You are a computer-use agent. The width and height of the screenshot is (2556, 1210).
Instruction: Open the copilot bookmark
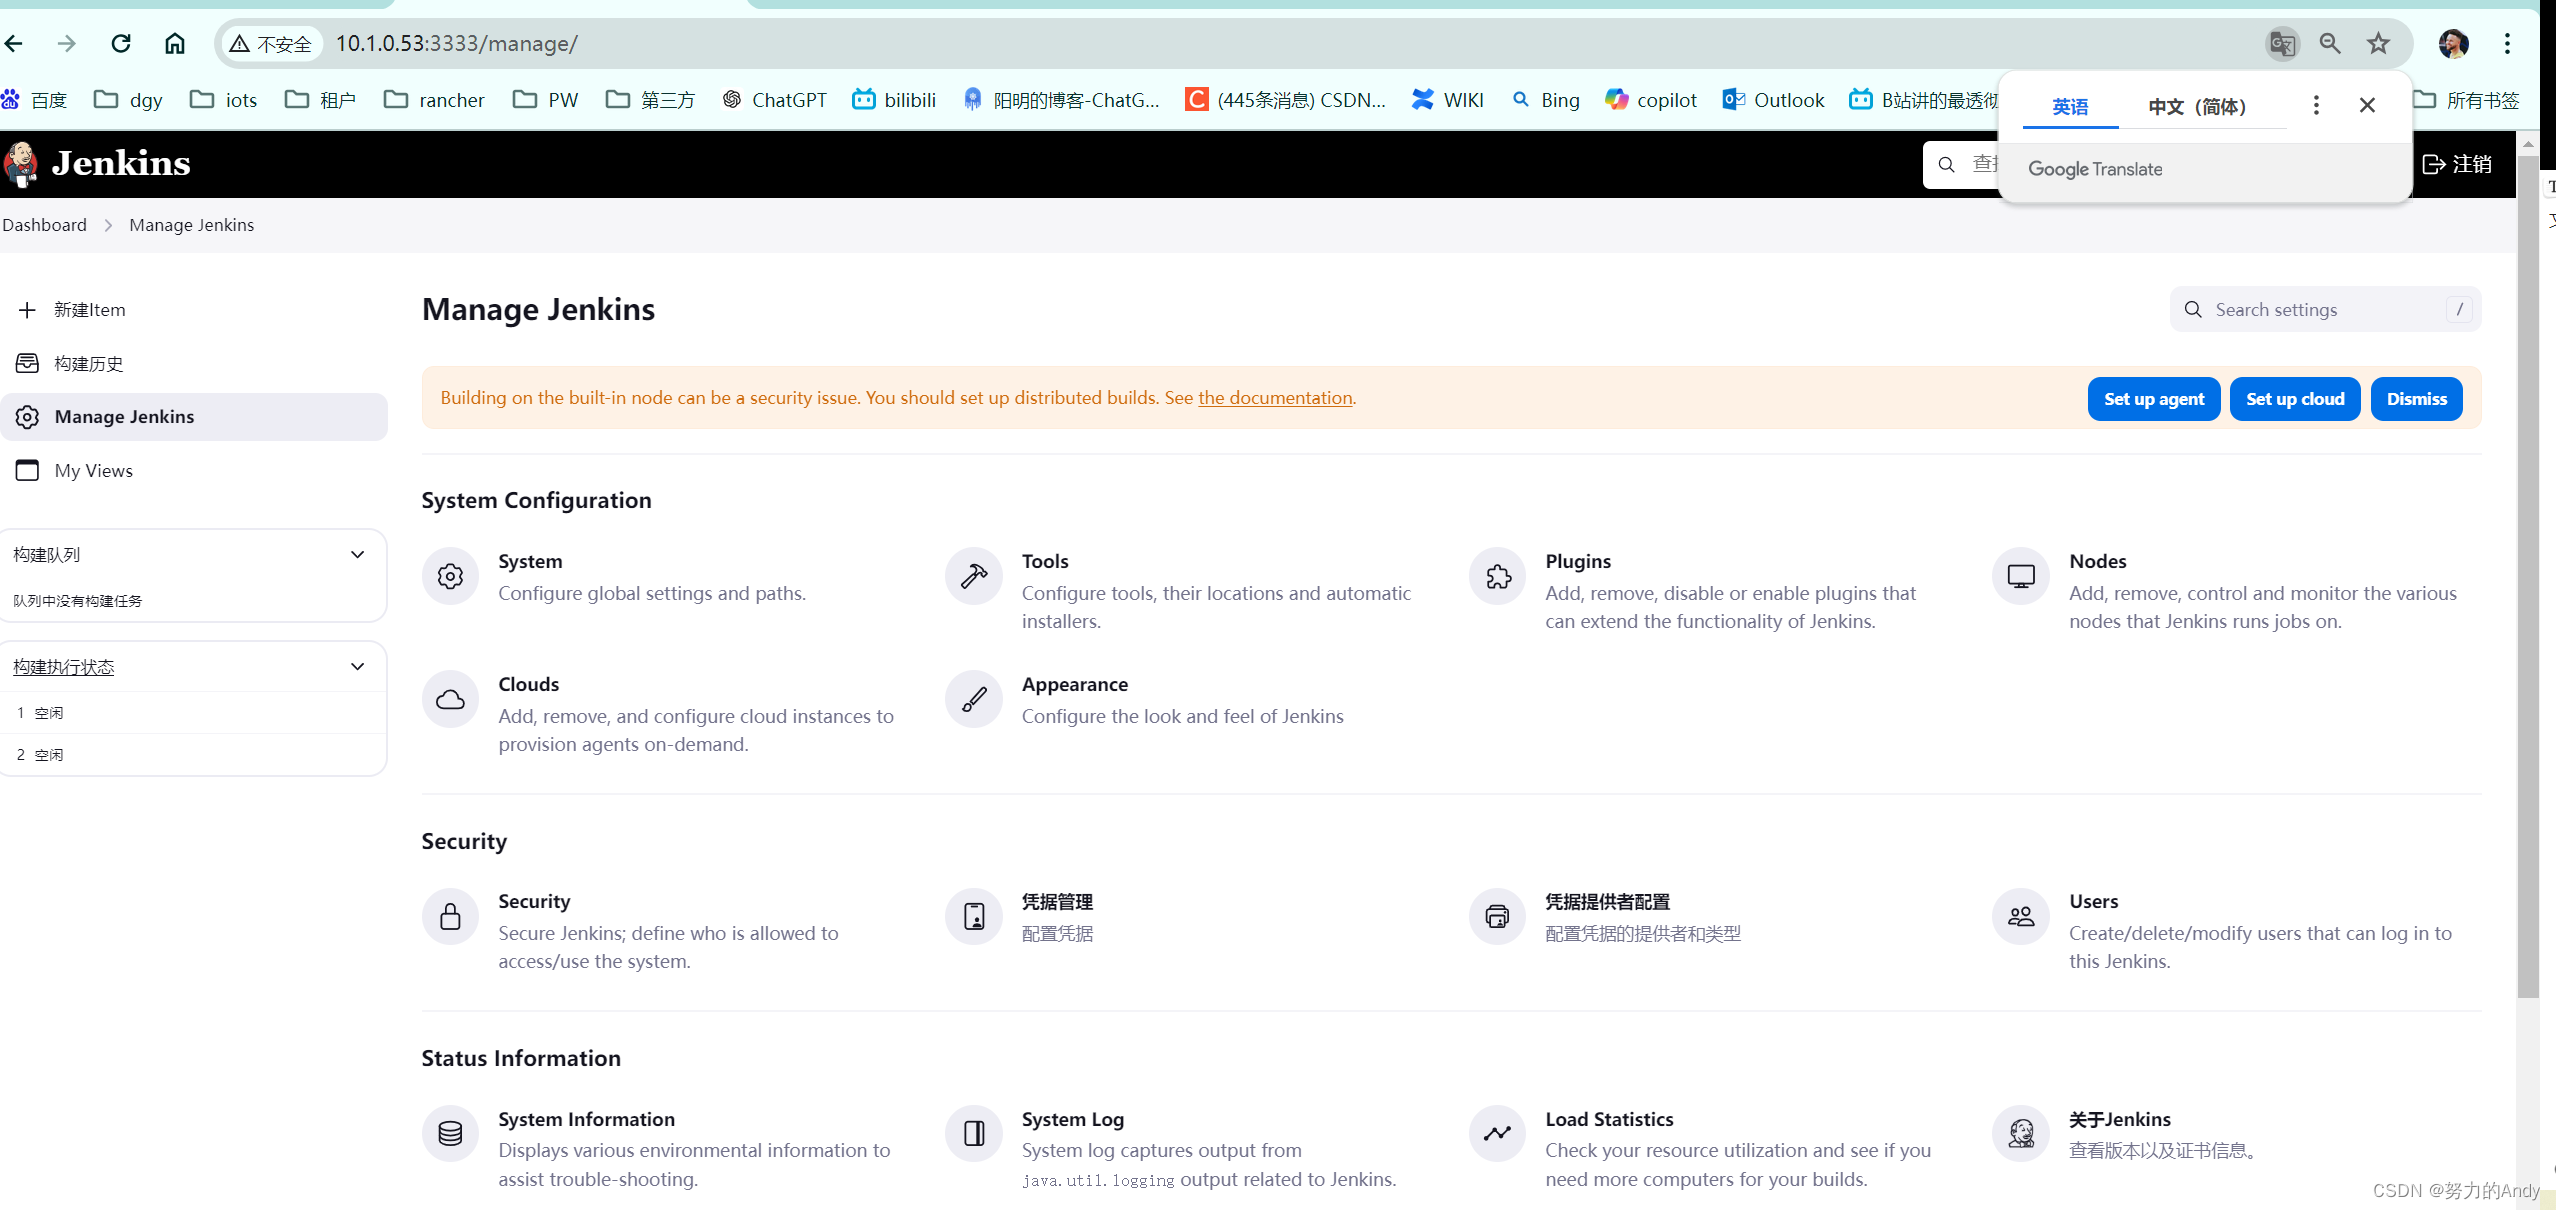(1651, 100)
